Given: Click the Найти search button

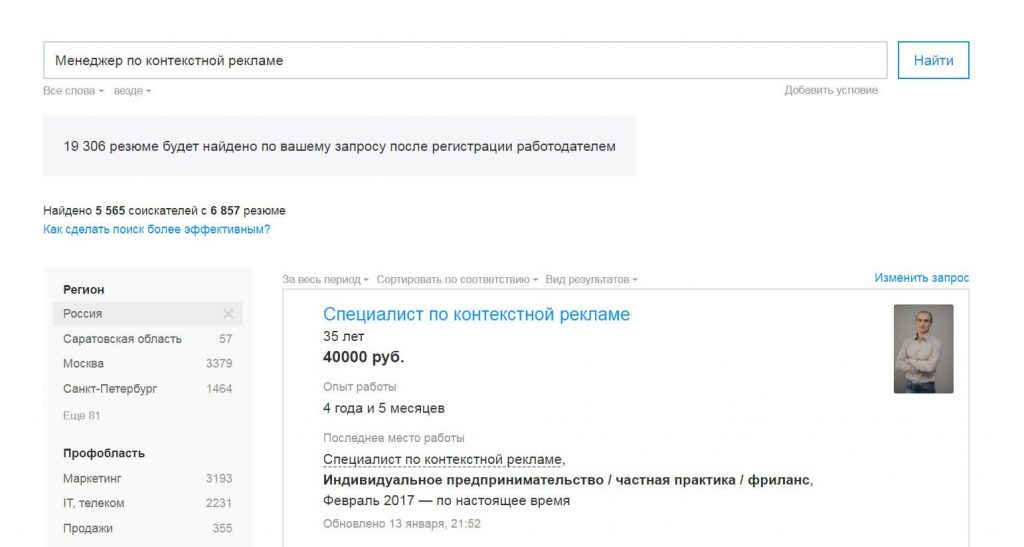Looking at the screenshot, I should point(933,60).
